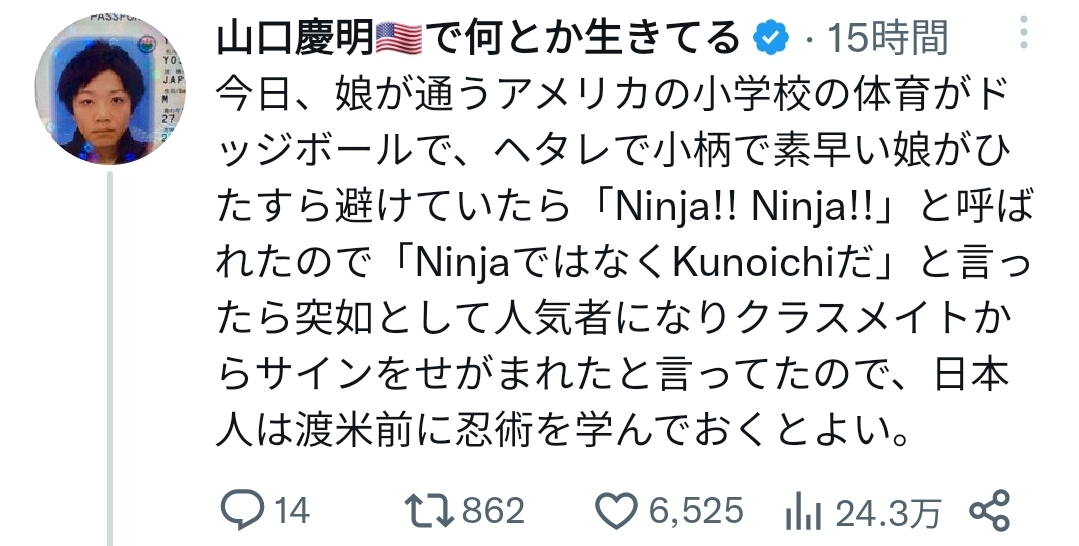Like the tweet with the heart icon
The image size is (1079, 546).
pyautogui.click(x=617, y=512)
